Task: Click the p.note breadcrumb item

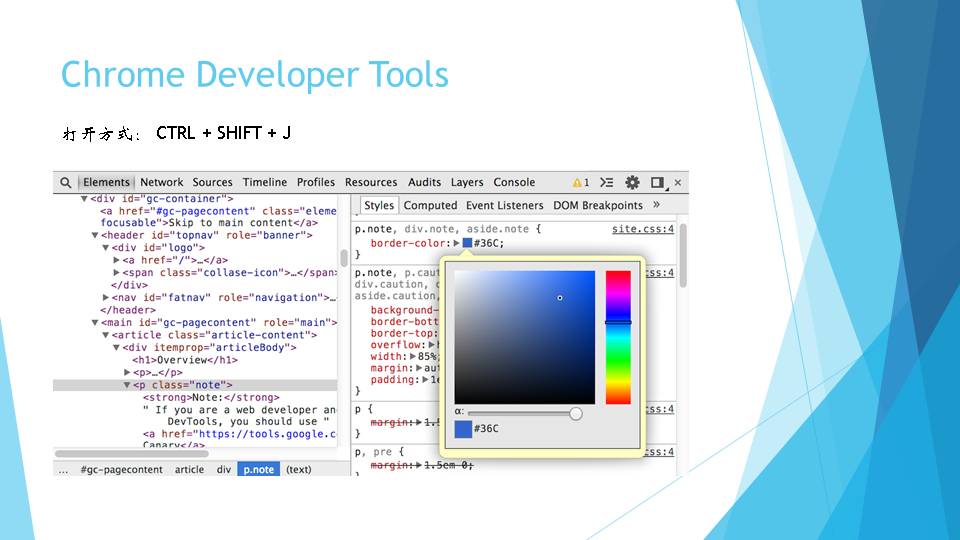Action: 259,470
